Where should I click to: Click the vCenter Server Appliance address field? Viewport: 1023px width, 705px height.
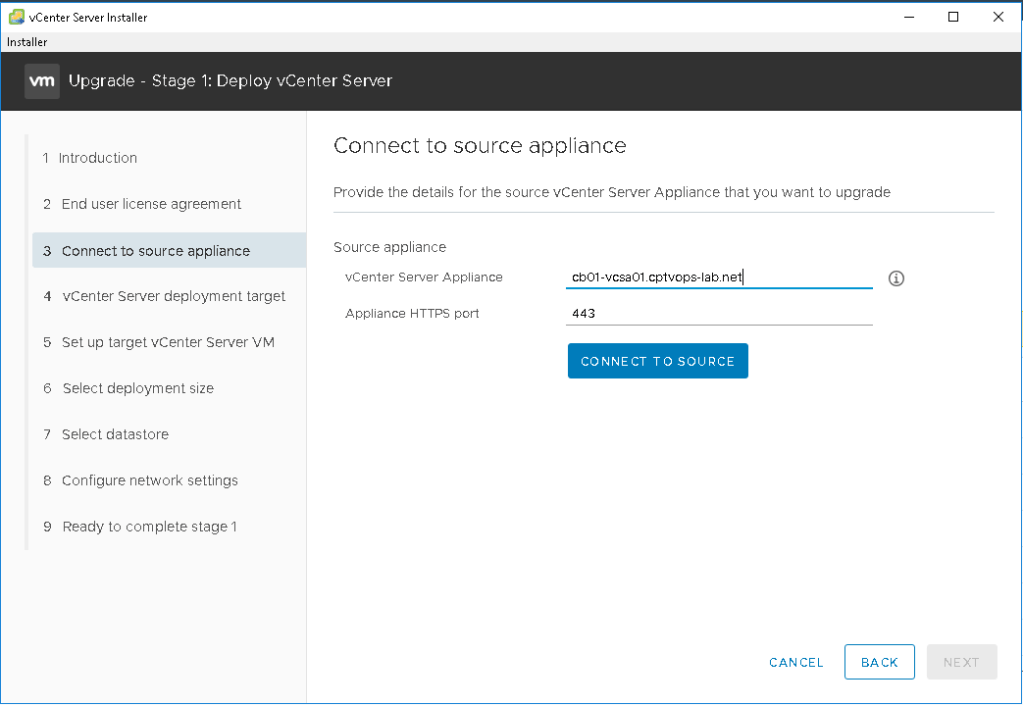[x=718, y=277]
